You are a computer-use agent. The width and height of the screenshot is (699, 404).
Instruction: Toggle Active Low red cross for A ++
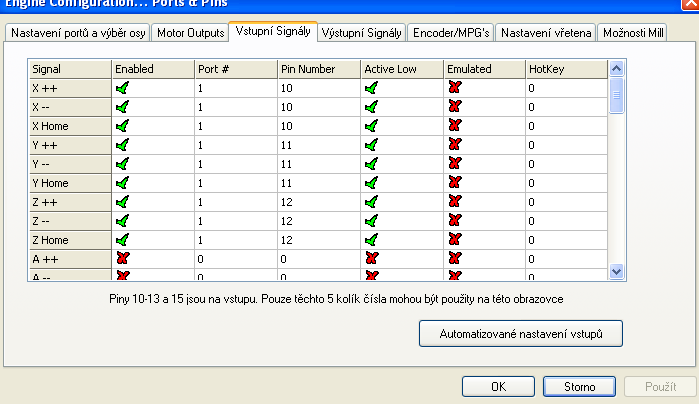tap(372, 258)
